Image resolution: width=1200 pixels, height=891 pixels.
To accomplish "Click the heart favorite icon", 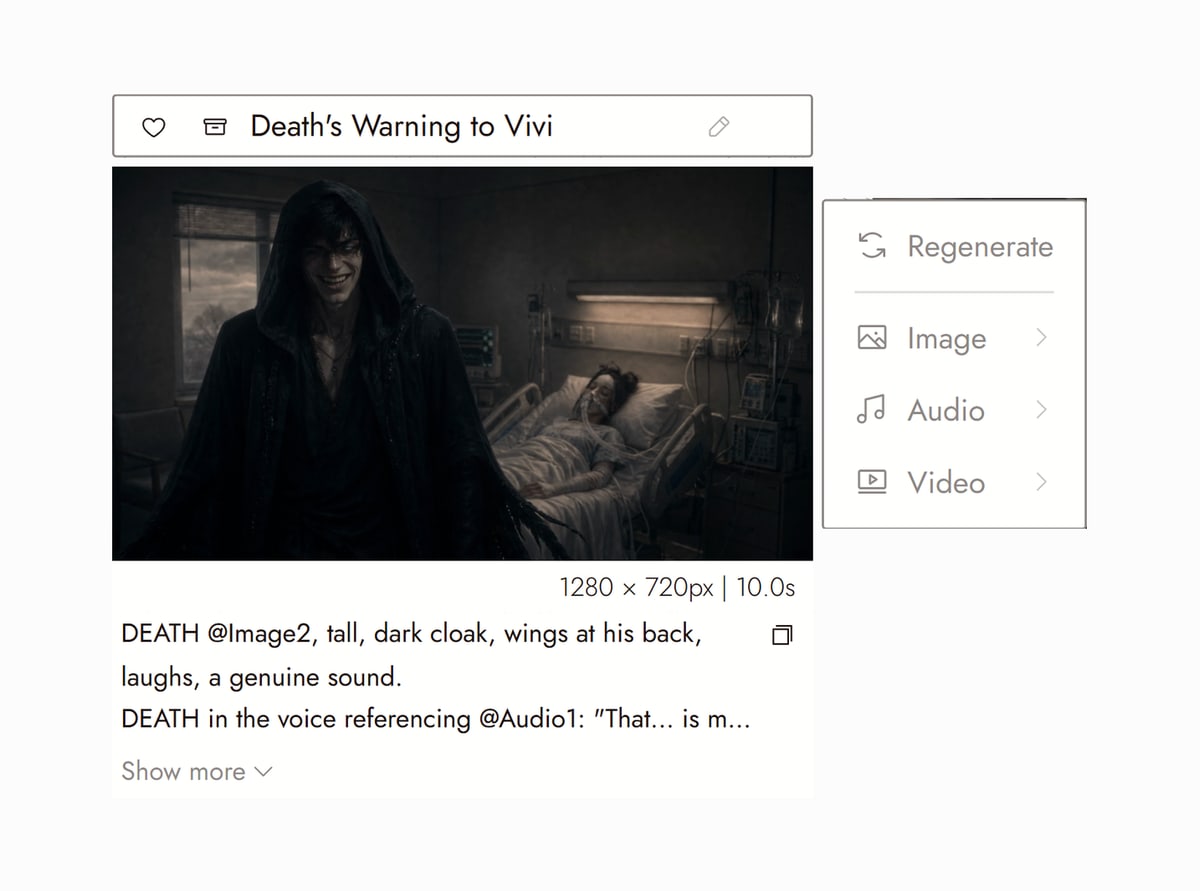I will [153, 127].
